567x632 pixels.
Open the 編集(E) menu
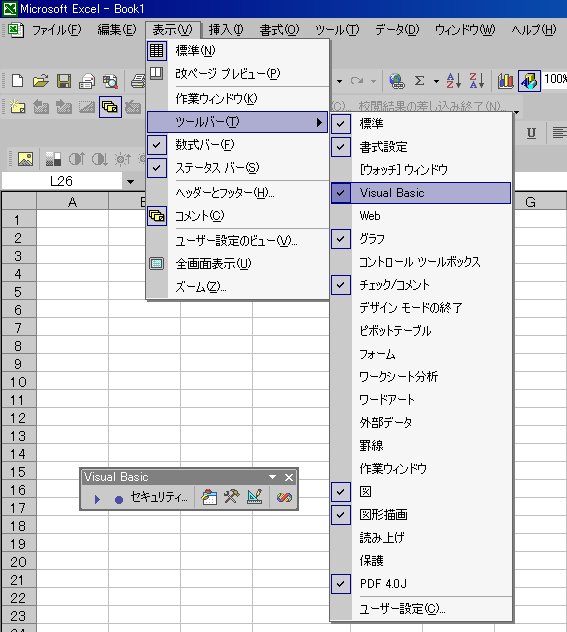pyautogui.click(x=117, y=30)
